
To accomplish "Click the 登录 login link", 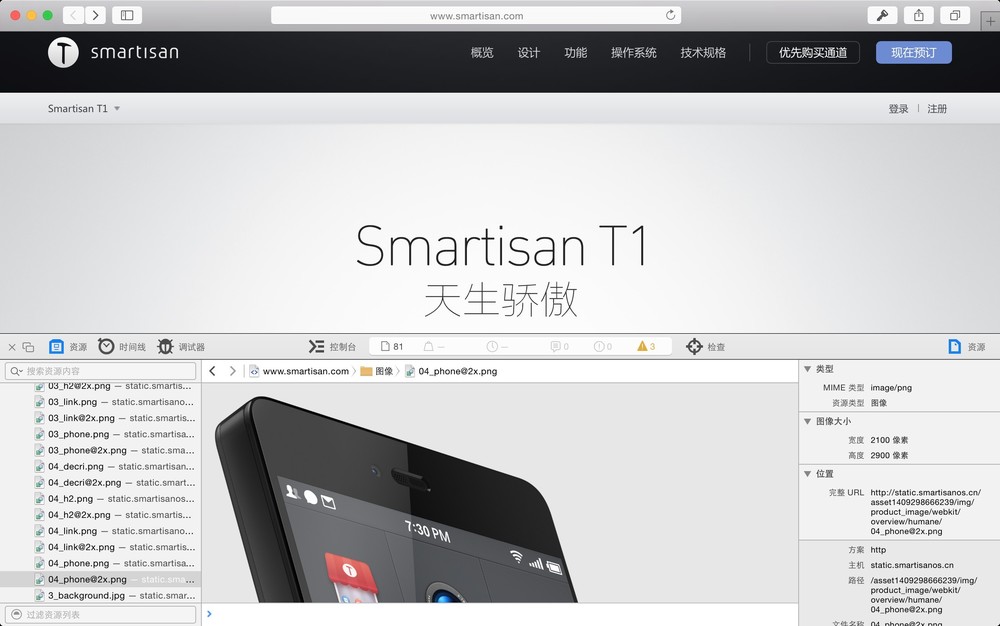I will pos(898,109).
